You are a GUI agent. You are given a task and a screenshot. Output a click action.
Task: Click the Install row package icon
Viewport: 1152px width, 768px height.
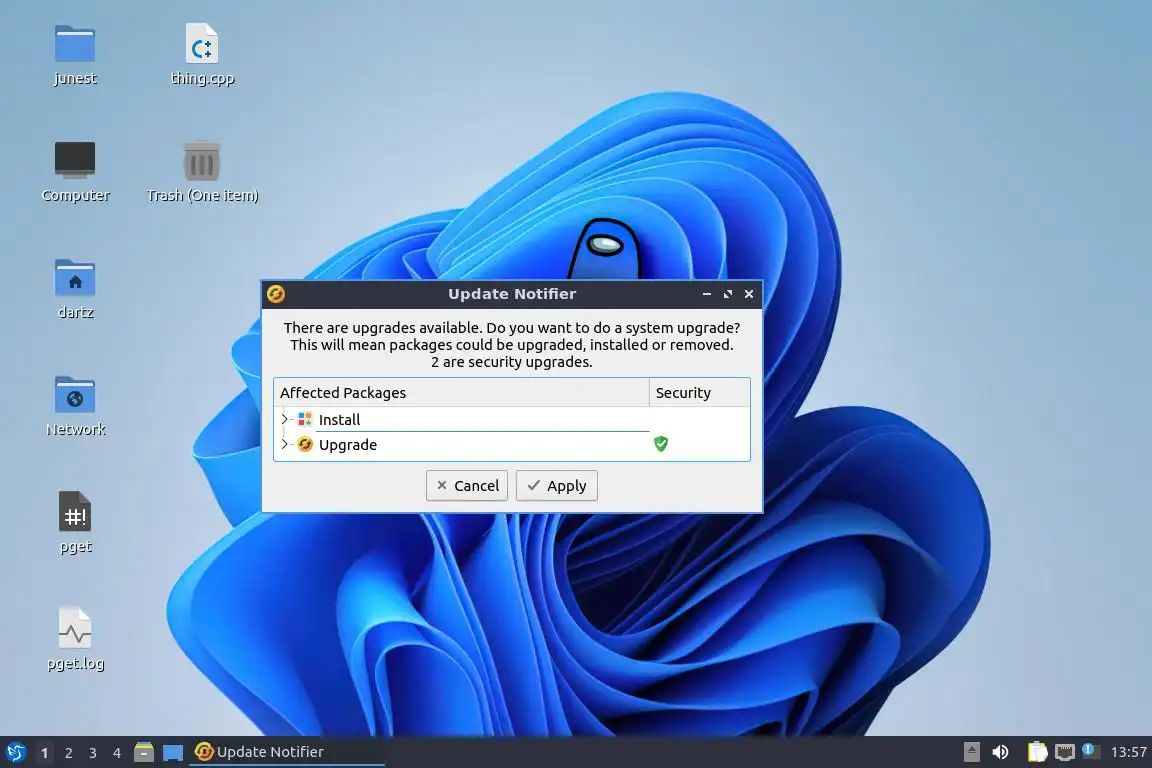[305, 420]
